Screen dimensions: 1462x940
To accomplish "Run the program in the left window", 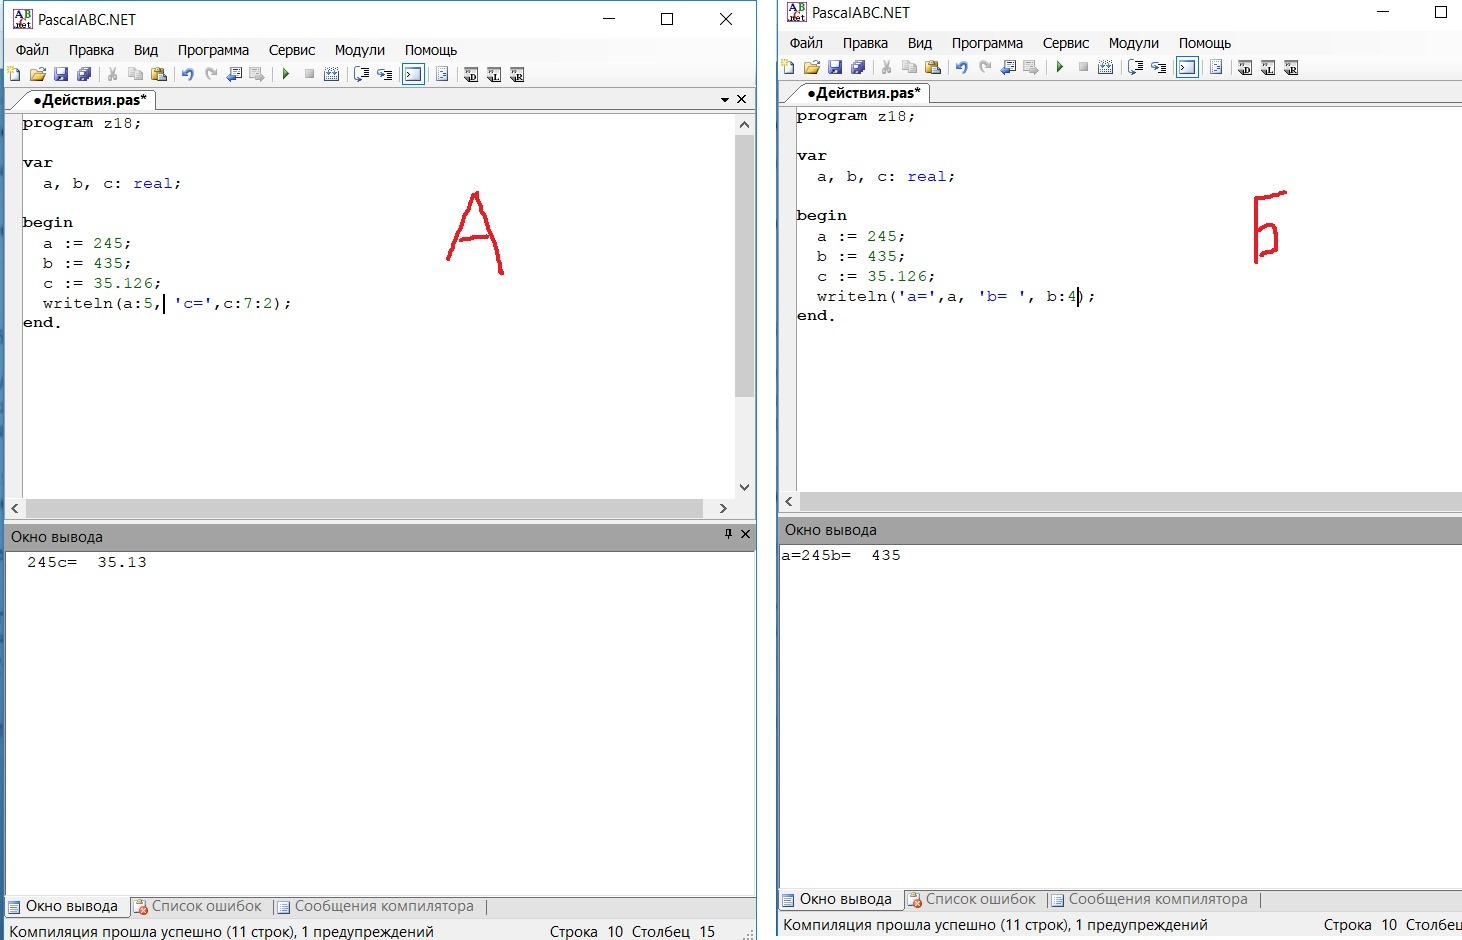I will click(x=286, y=74).
